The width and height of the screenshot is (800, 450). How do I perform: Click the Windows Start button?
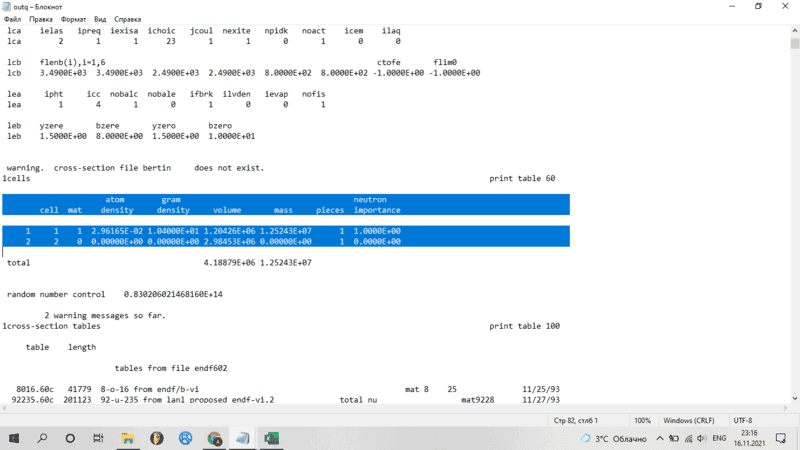(13, 438)
